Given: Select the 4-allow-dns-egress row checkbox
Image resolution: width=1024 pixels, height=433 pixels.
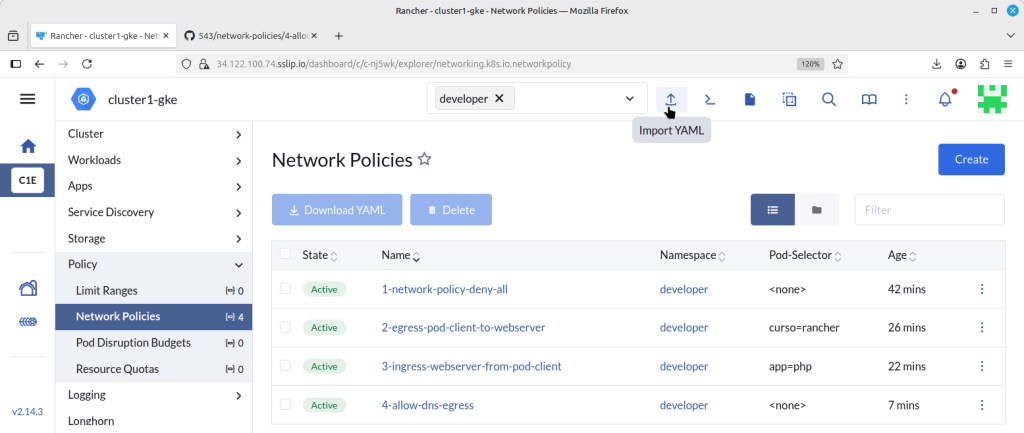Looking at the screenshot, I should click(x=285, y=404).
